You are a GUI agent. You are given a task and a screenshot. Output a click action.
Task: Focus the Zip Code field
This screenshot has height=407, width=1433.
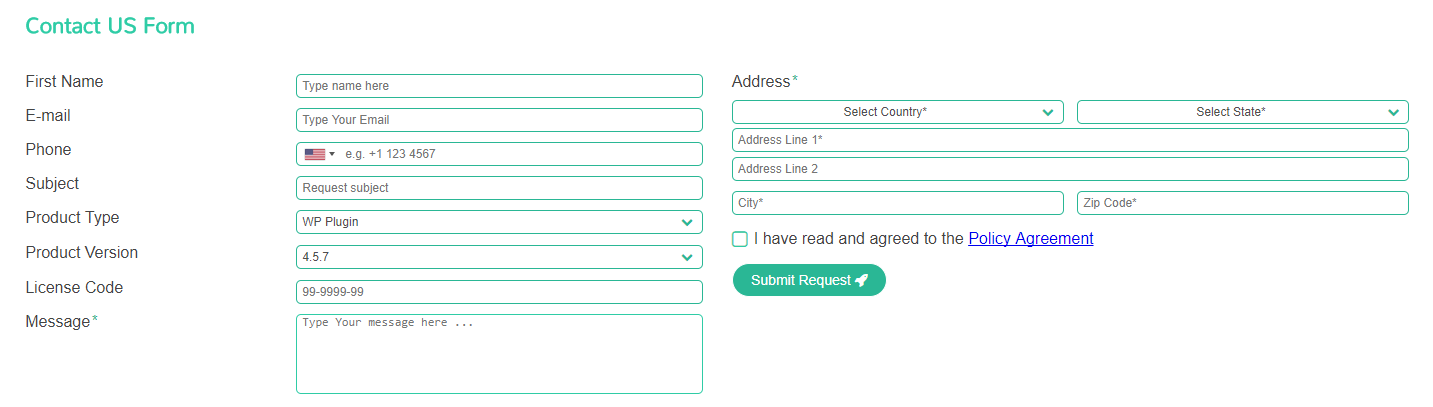pos(1243,203)
